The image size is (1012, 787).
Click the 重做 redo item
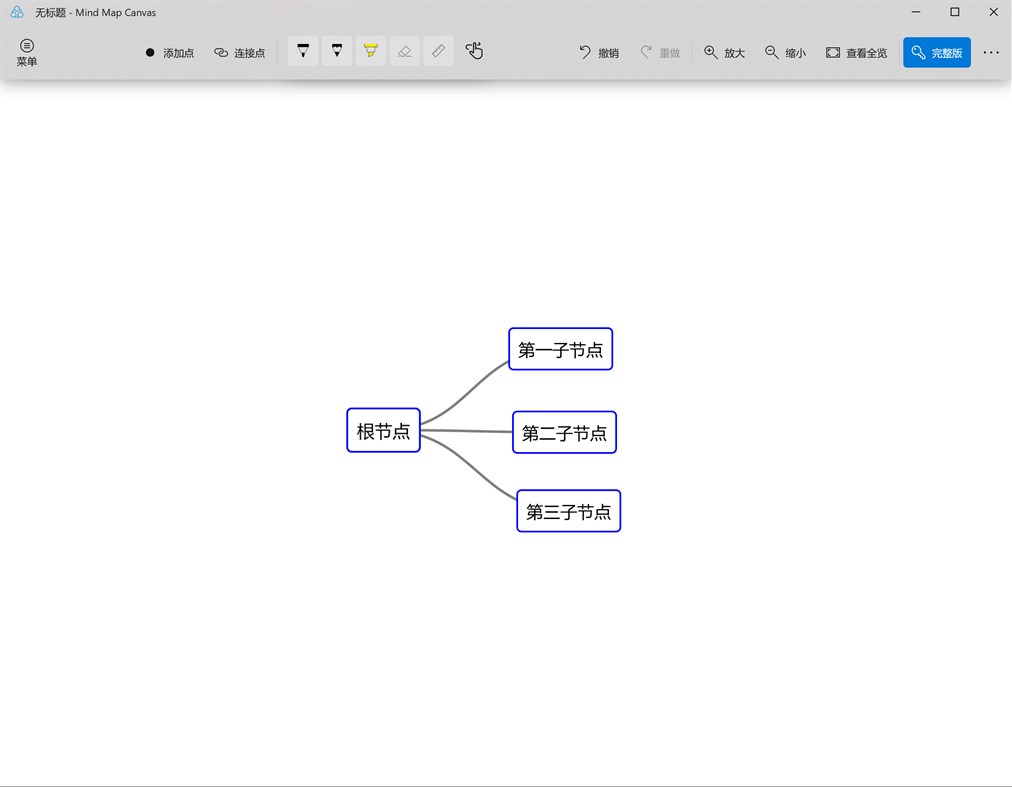661,52
